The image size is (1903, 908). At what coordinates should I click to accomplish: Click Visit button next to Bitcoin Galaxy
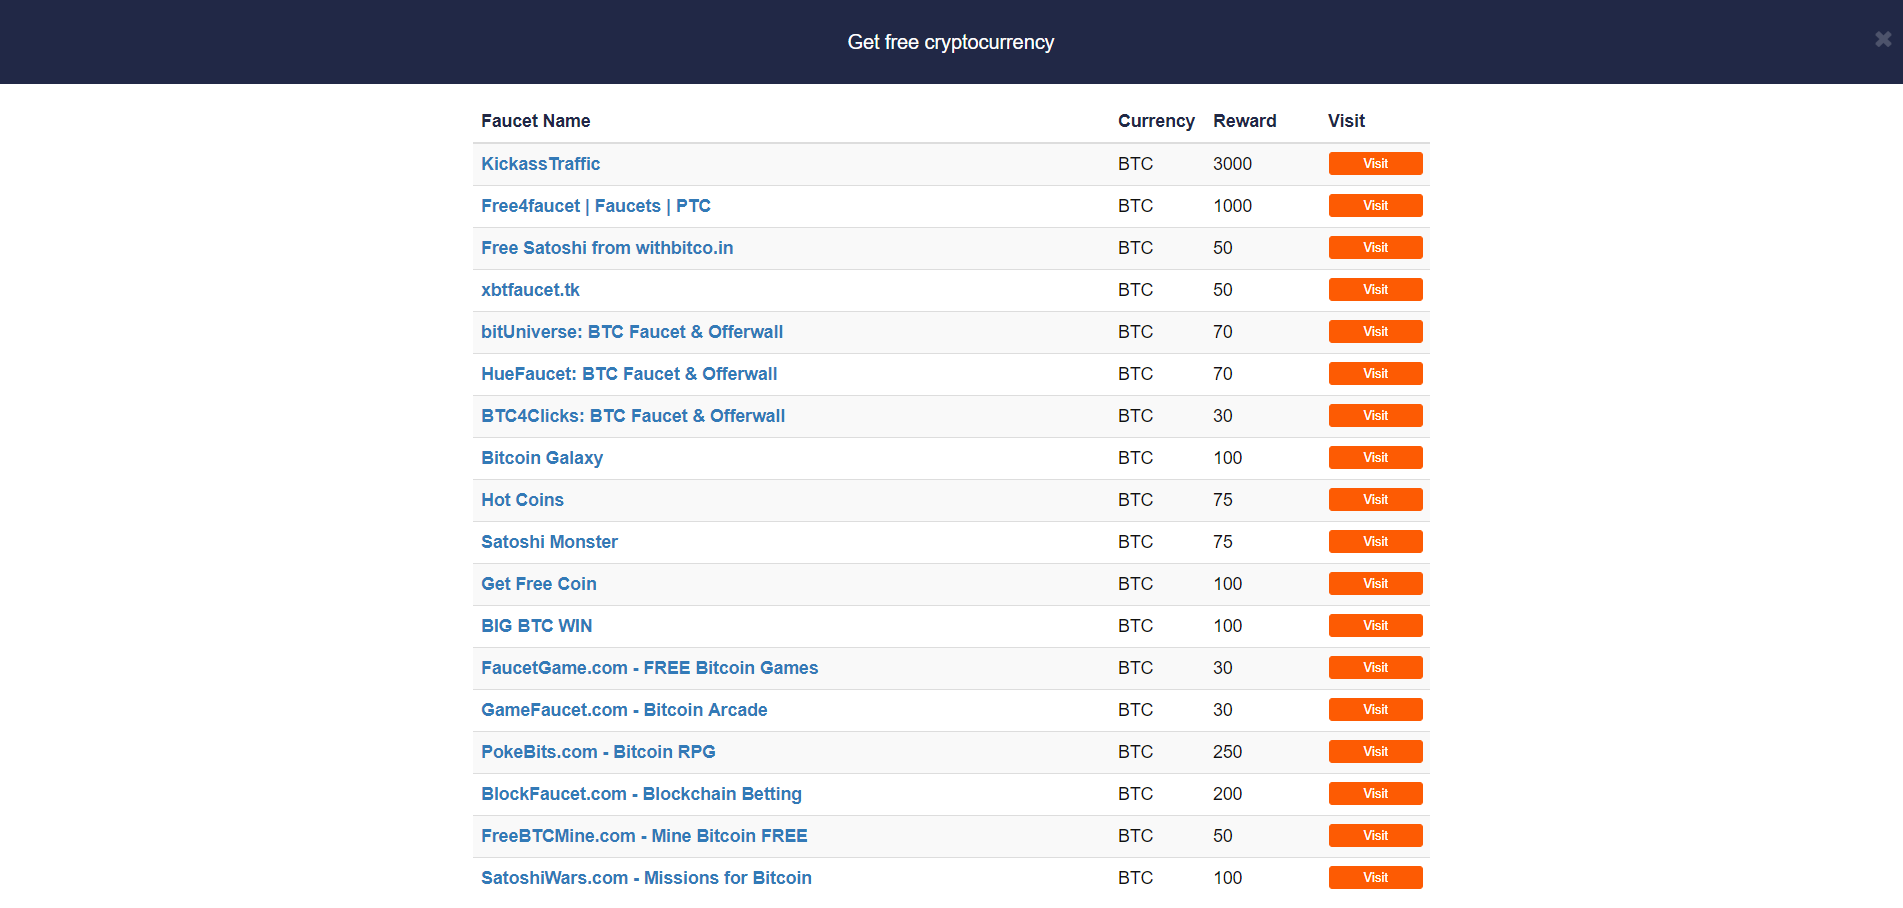(1375, 458)
